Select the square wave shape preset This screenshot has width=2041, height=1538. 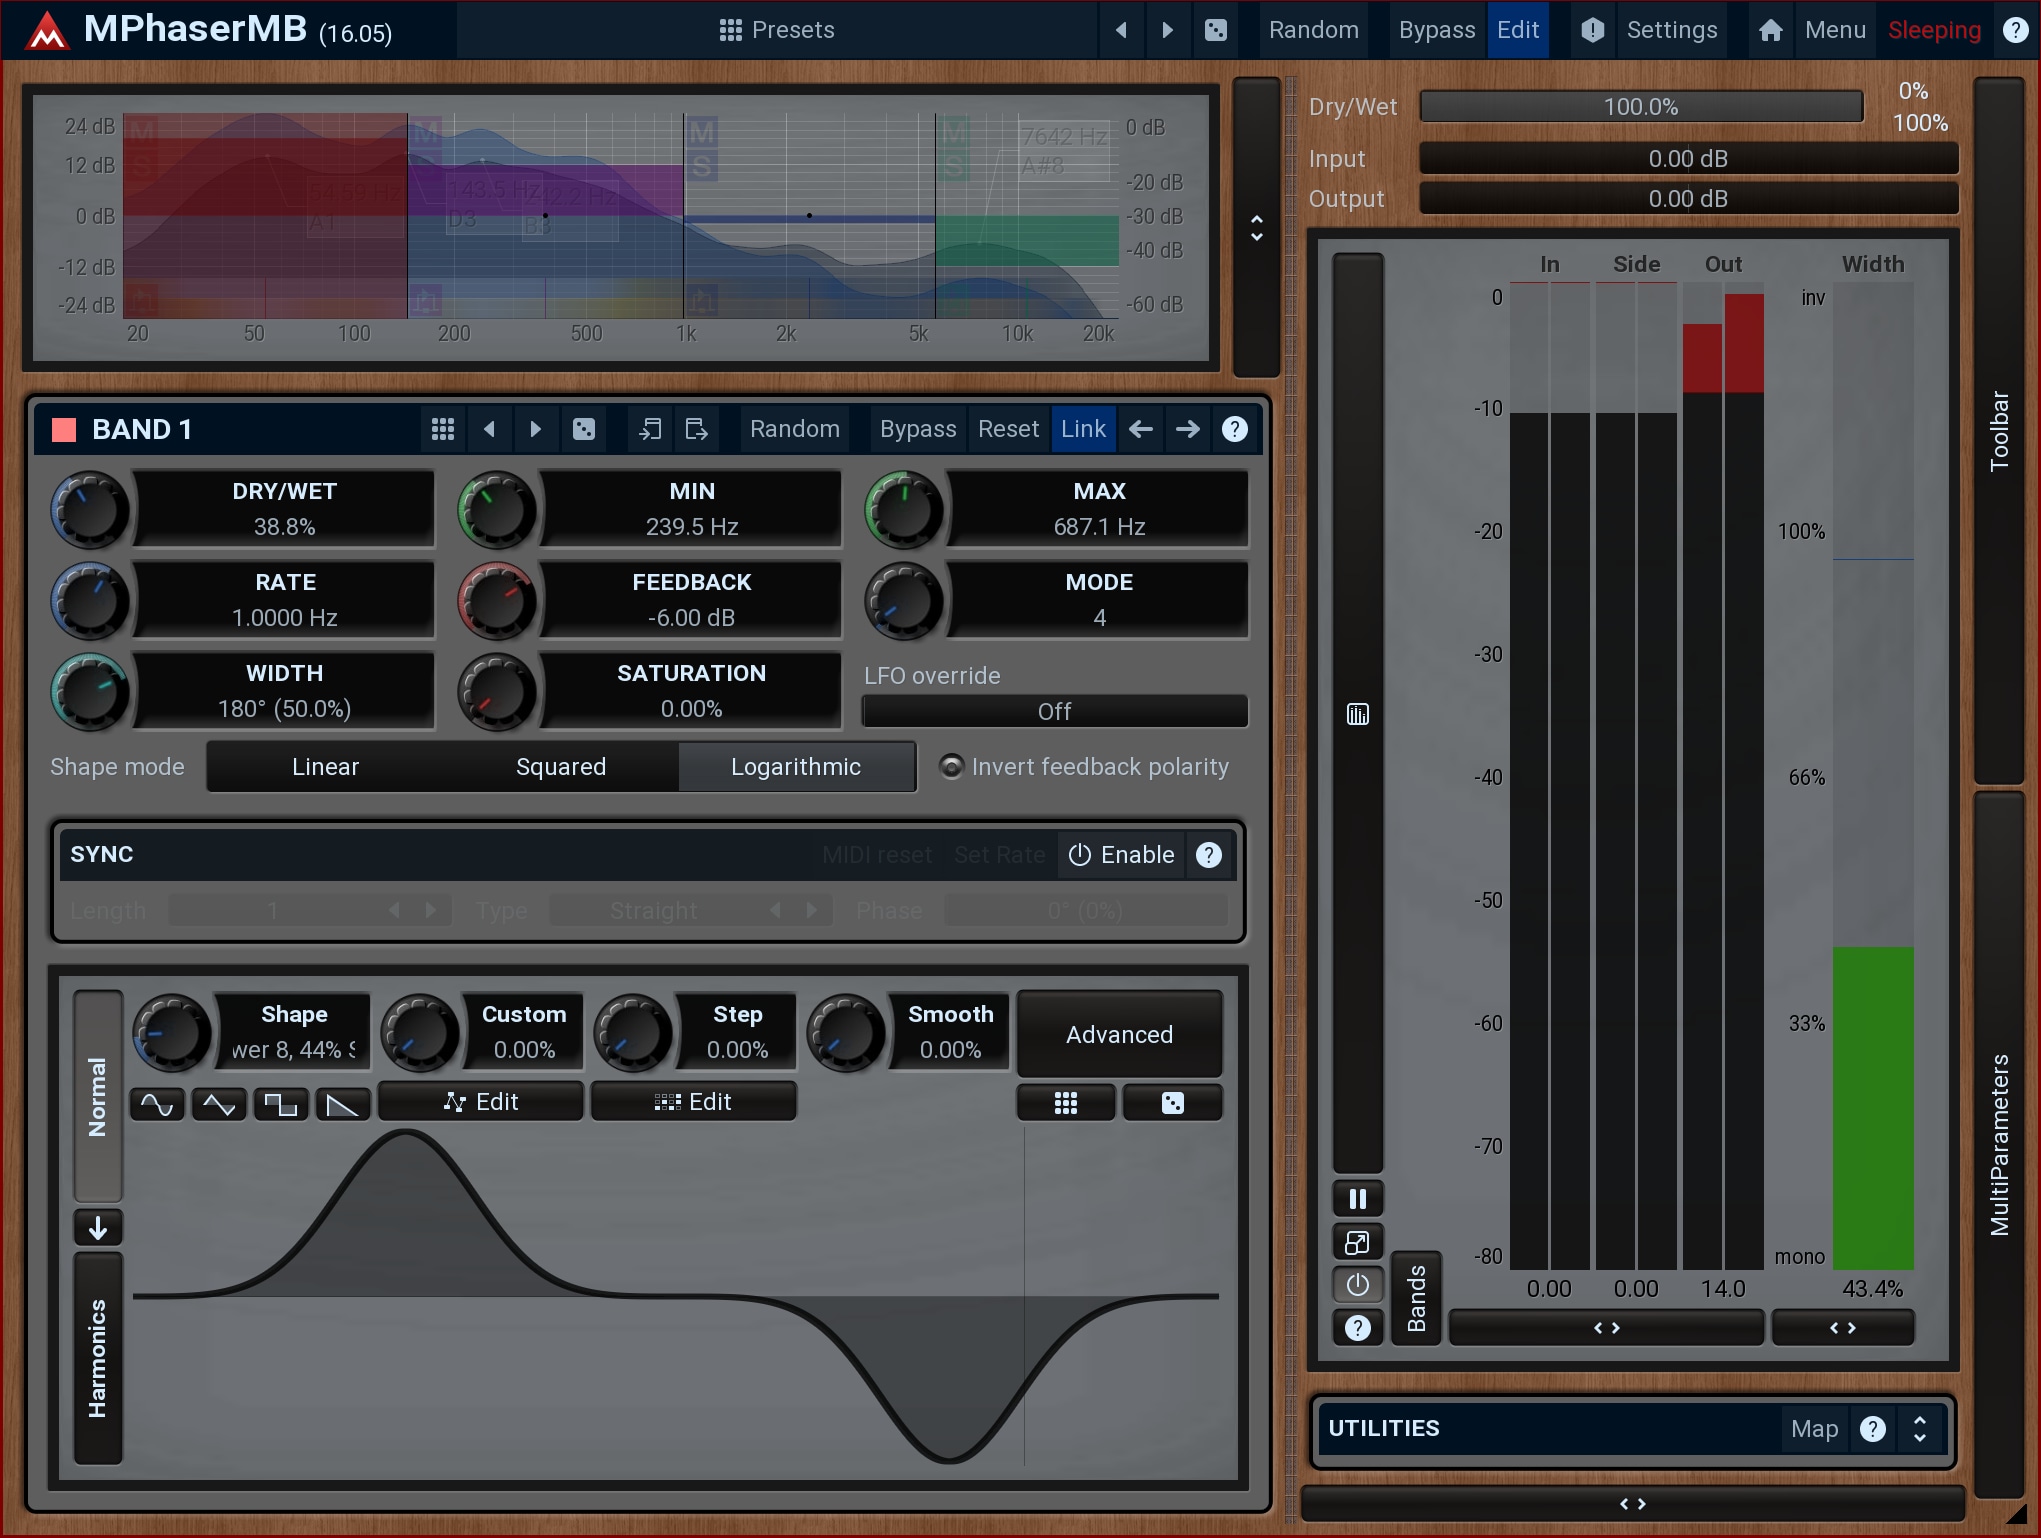(281, 1104)
